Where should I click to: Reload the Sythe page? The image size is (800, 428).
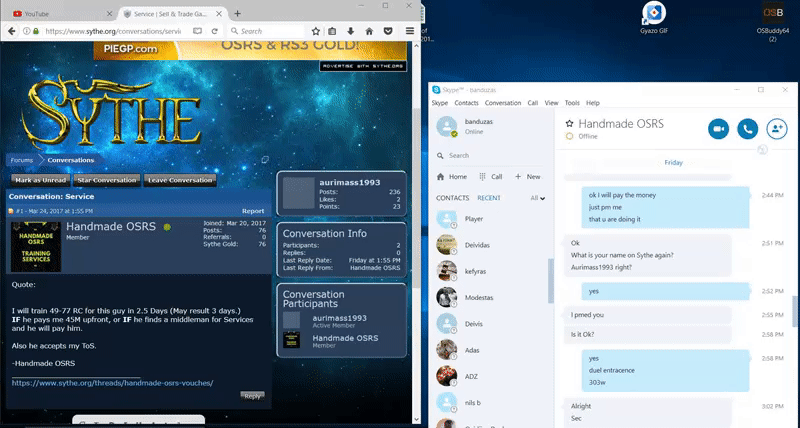click(x=215, y=31)
